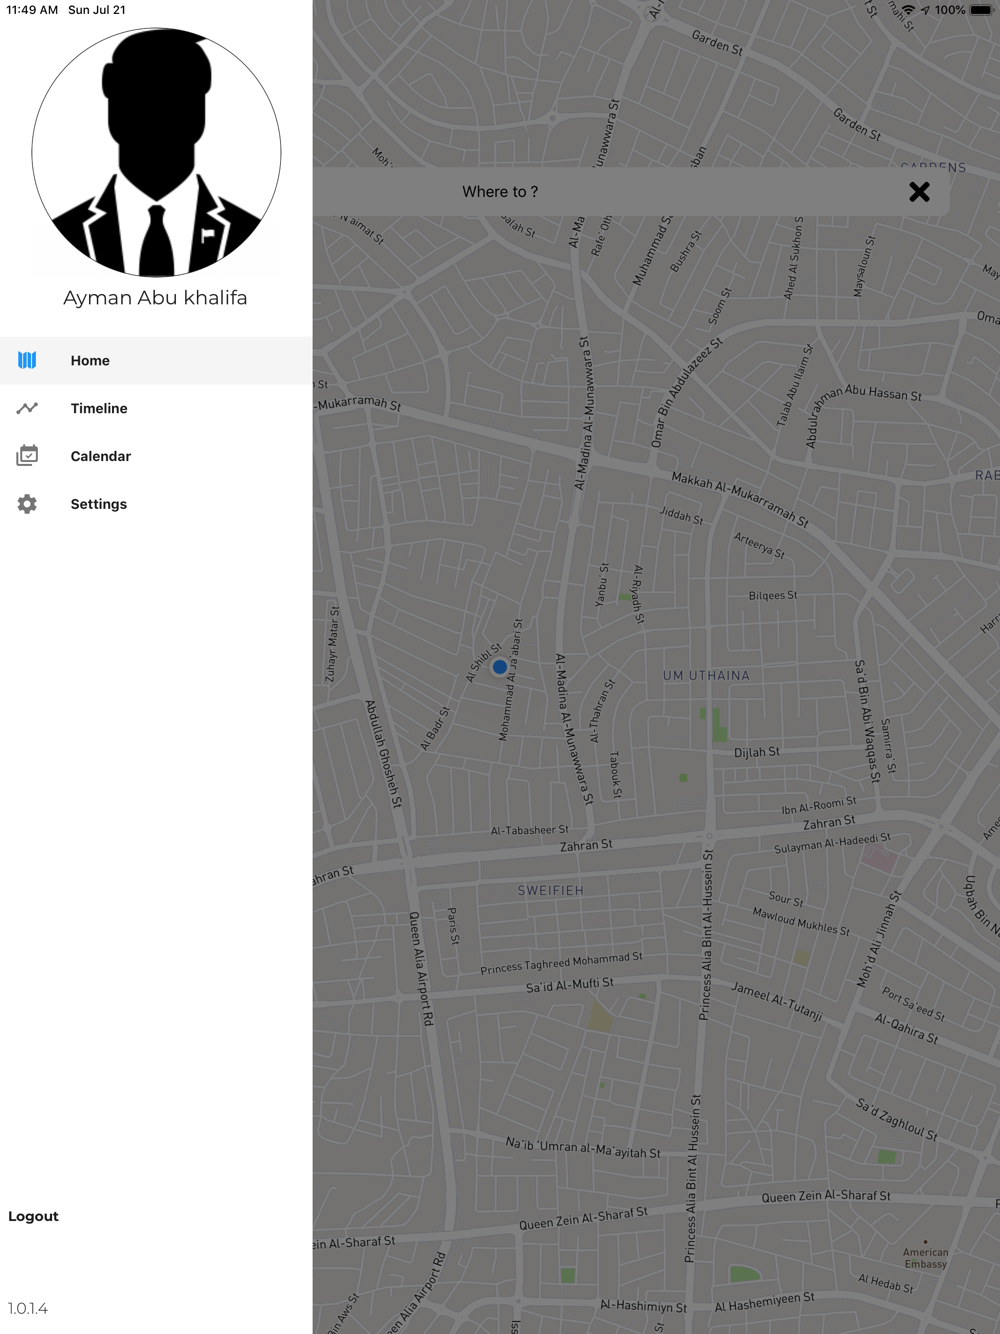Tap the Jiddah St label
The width and height of the screenshot is (1000, 1334).
tap(681, 515)
